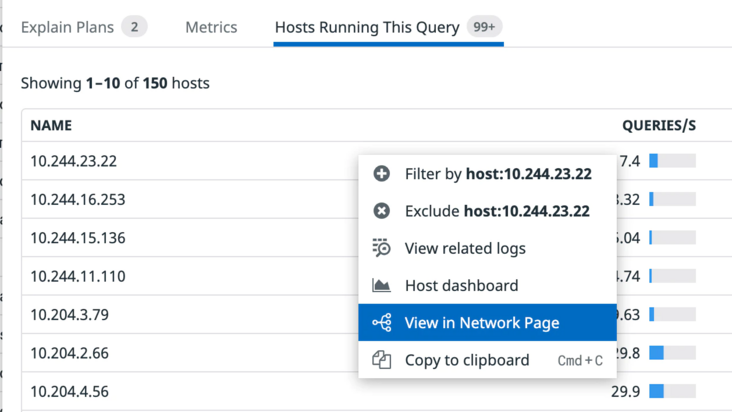
Task: Select View related logs
Action: [x=487, y=248]
